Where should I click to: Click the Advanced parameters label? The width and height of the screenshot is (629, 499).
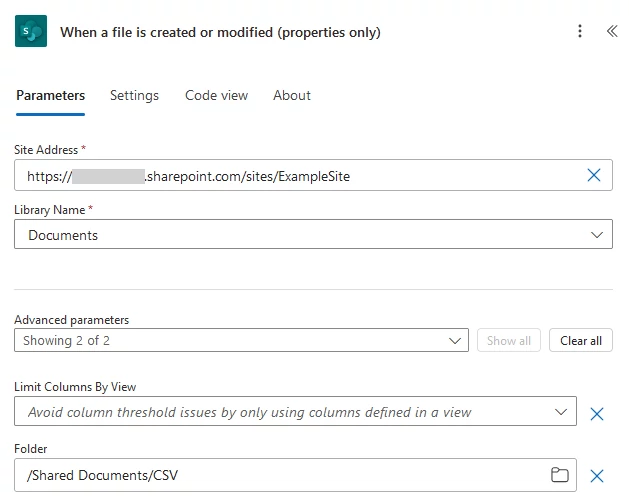pos(71,320)
